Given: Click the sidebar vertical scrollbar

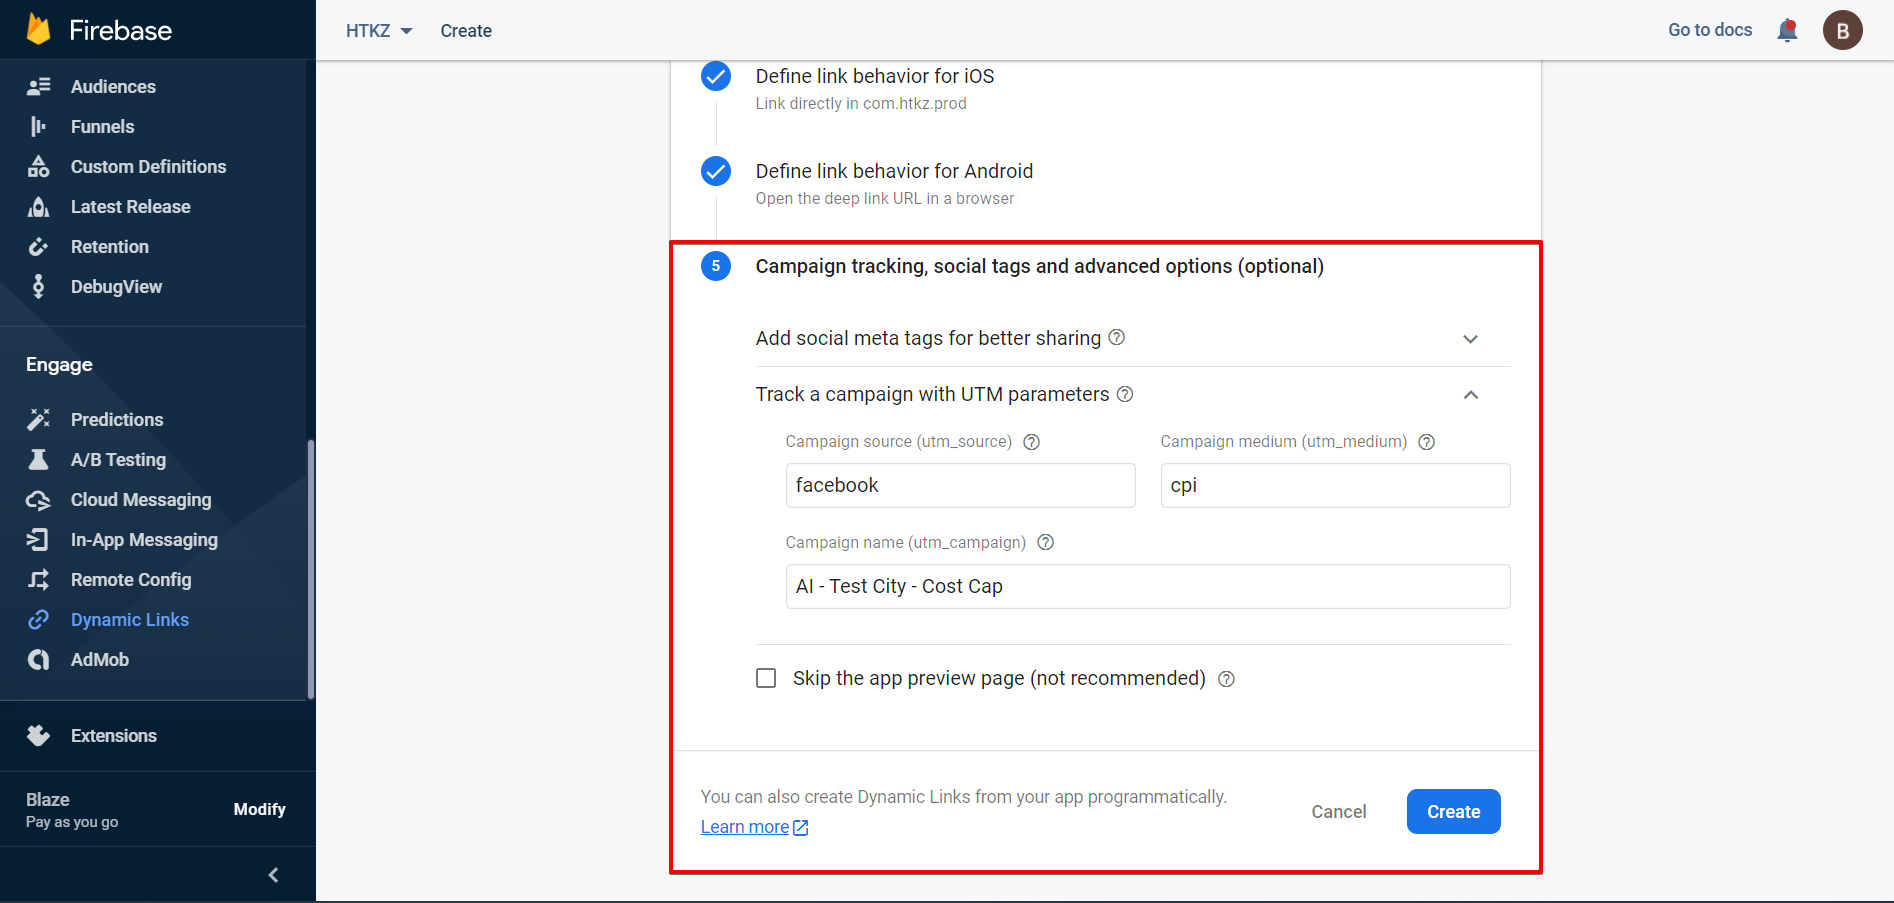Looking at the screenshot, I should click(x=311, y=570).
